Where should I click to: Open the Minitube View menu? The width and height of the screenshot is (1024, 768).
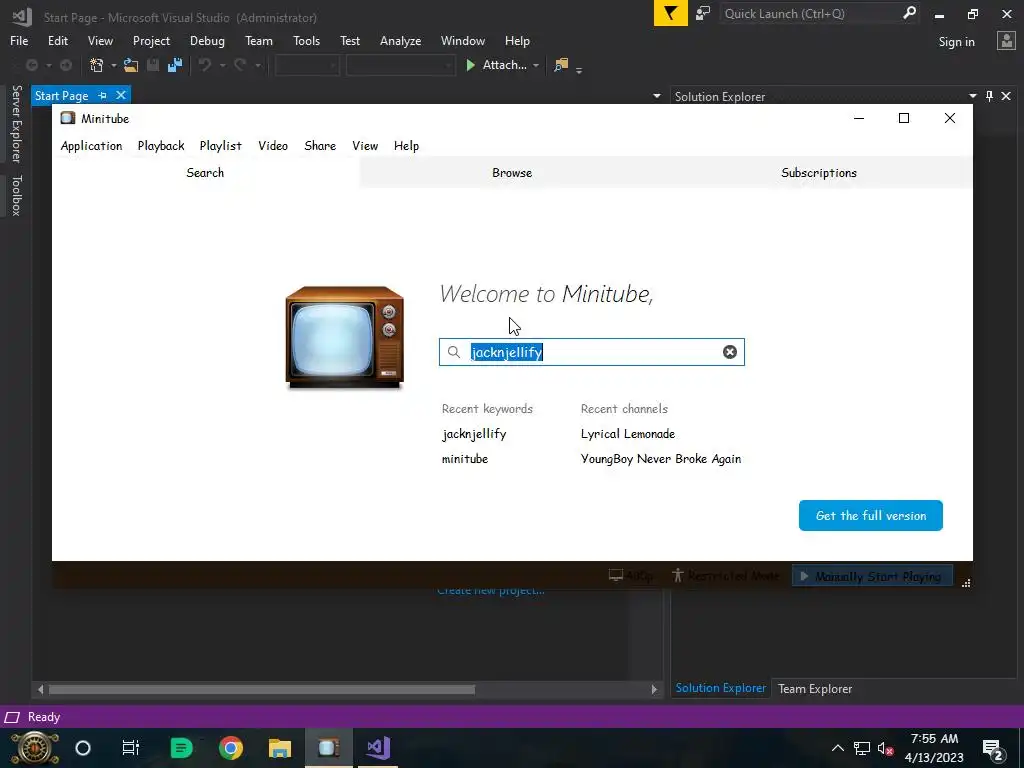point(365,146)
